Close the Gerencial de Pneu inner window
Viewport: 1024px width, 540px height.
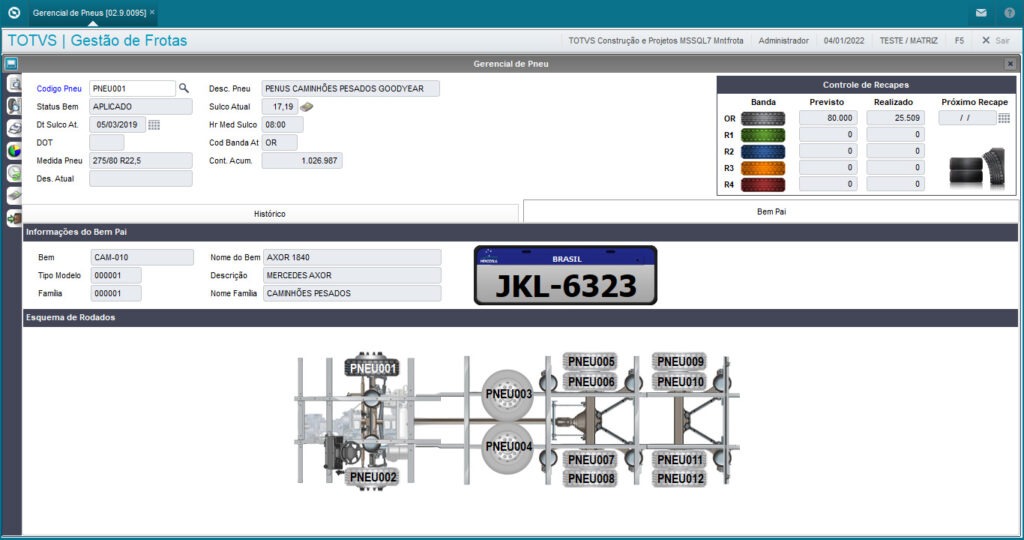(x=1010, y=64)
